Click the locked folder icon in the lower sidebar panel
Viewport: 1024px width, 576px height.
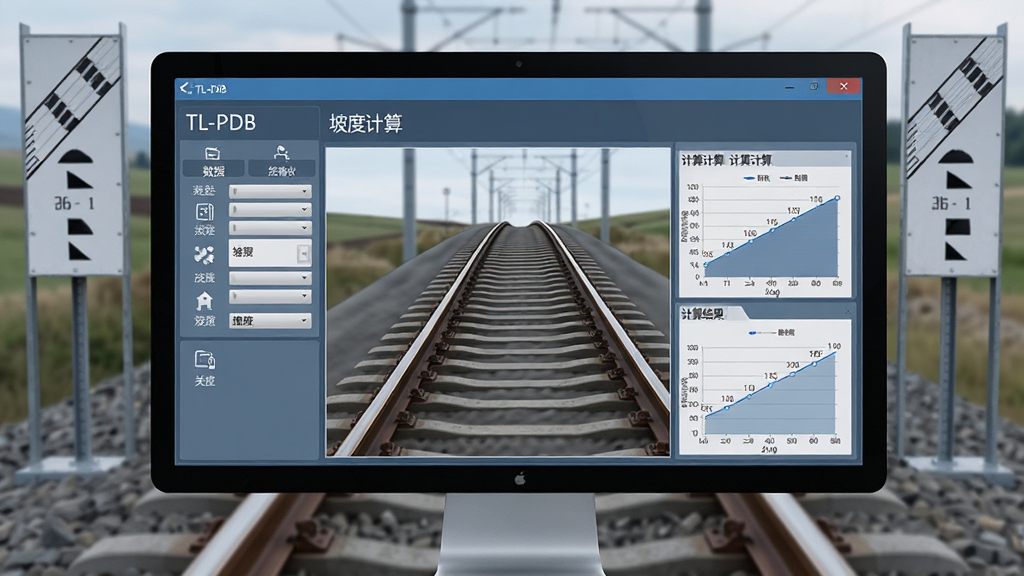(204, 359)
